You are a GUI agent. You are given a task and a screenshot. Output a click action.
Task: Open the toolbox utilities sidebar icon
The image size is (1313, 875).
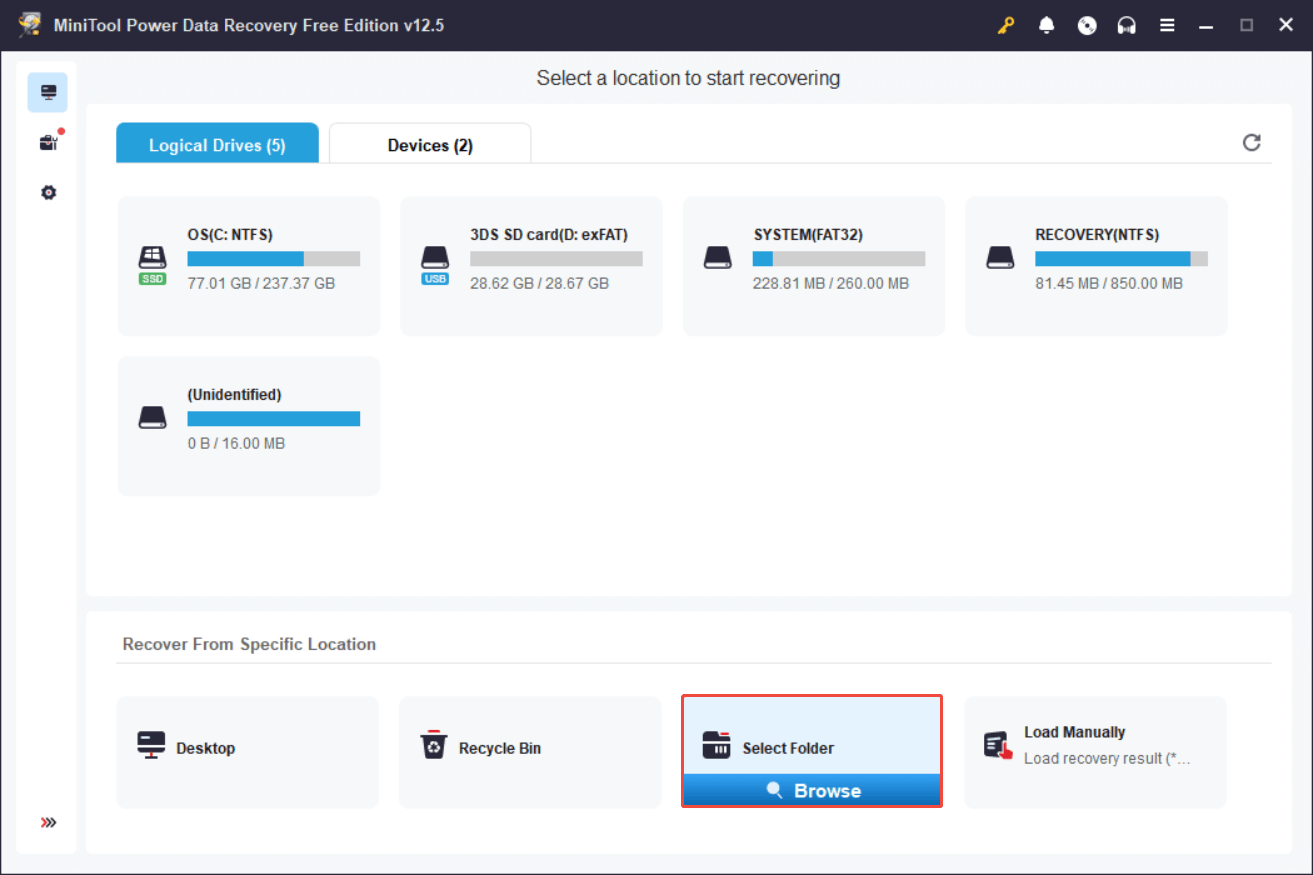click(x=48, y=142)
